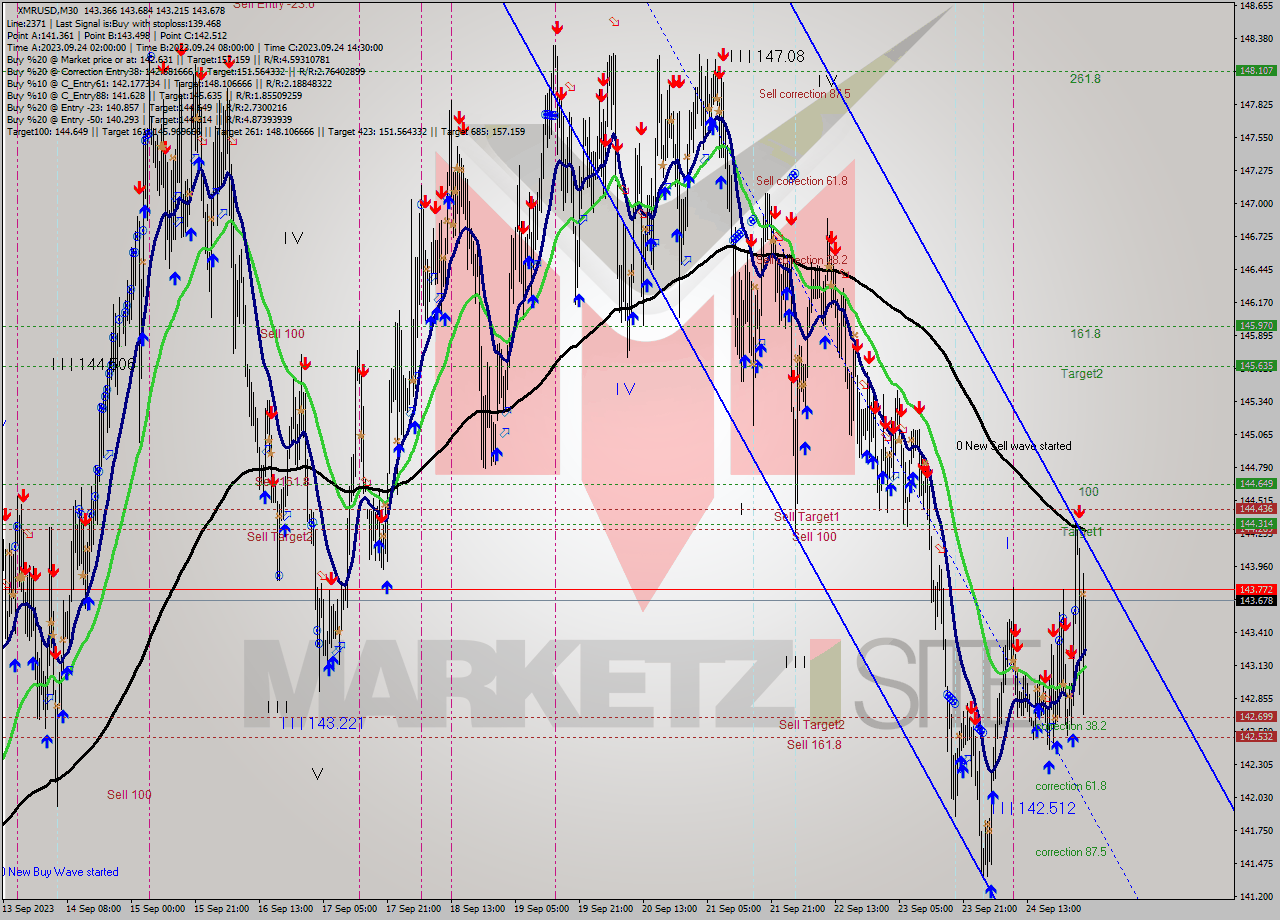Viewport: 1280px width, 920px height.
Task: Click the 148.107 price tag on axis
Action: [1256, 71]
